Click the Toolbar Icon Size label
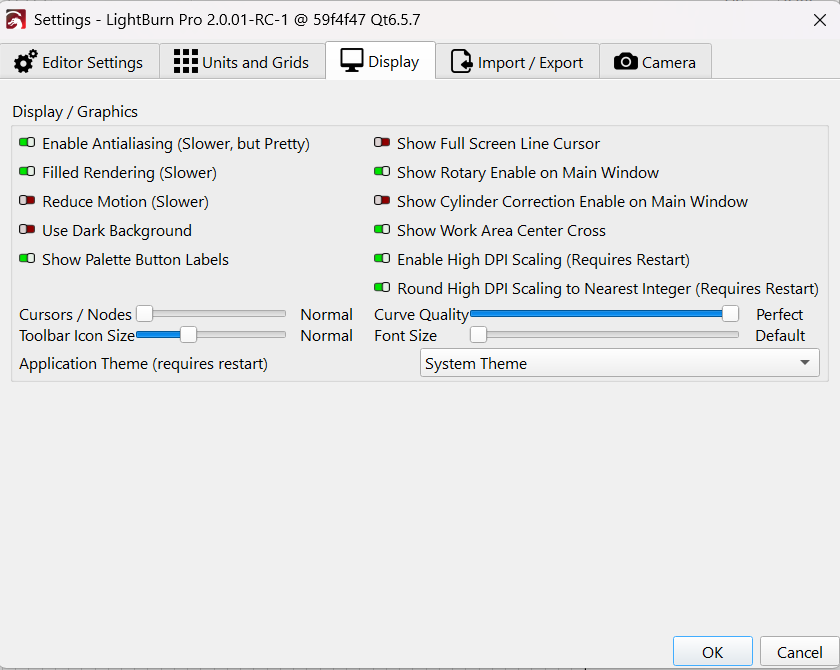Viewport: 840px width, 670px height. [77, 336]
